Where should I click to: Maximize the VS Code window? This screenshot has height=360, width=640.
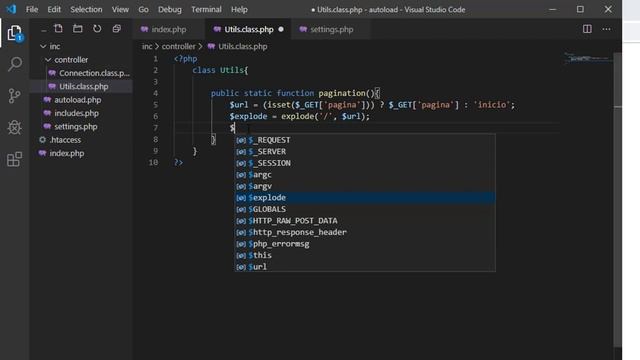(580, 9)
